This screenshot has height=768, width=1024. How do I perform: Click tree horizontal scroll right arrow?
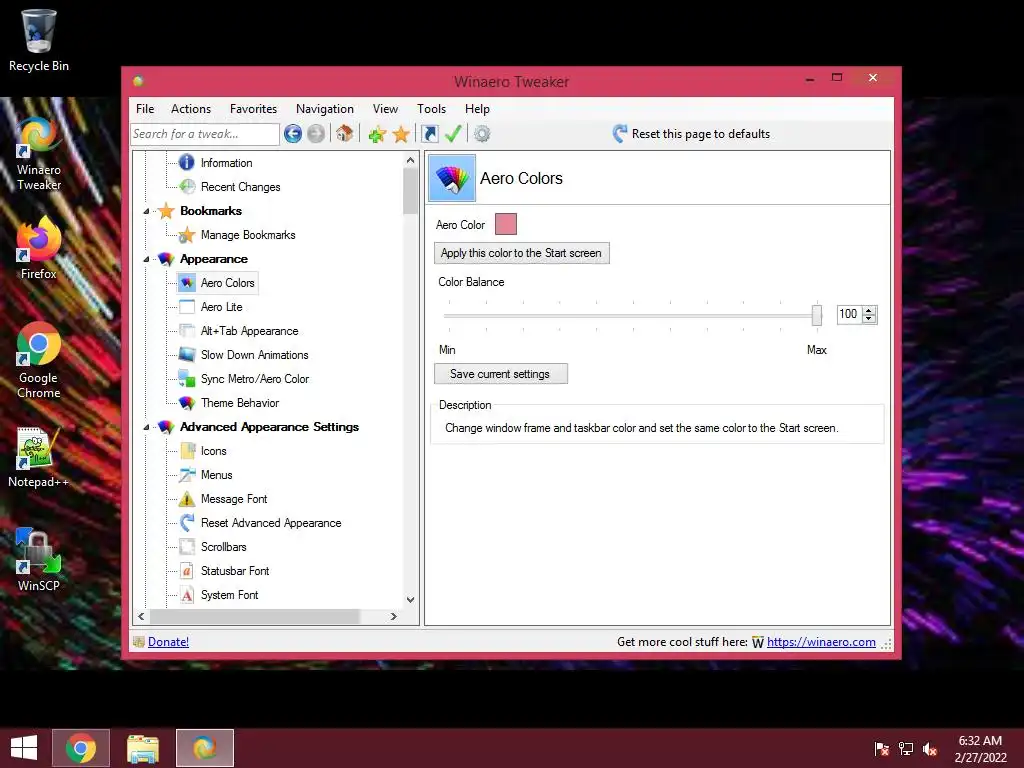[x=393, y=616]
